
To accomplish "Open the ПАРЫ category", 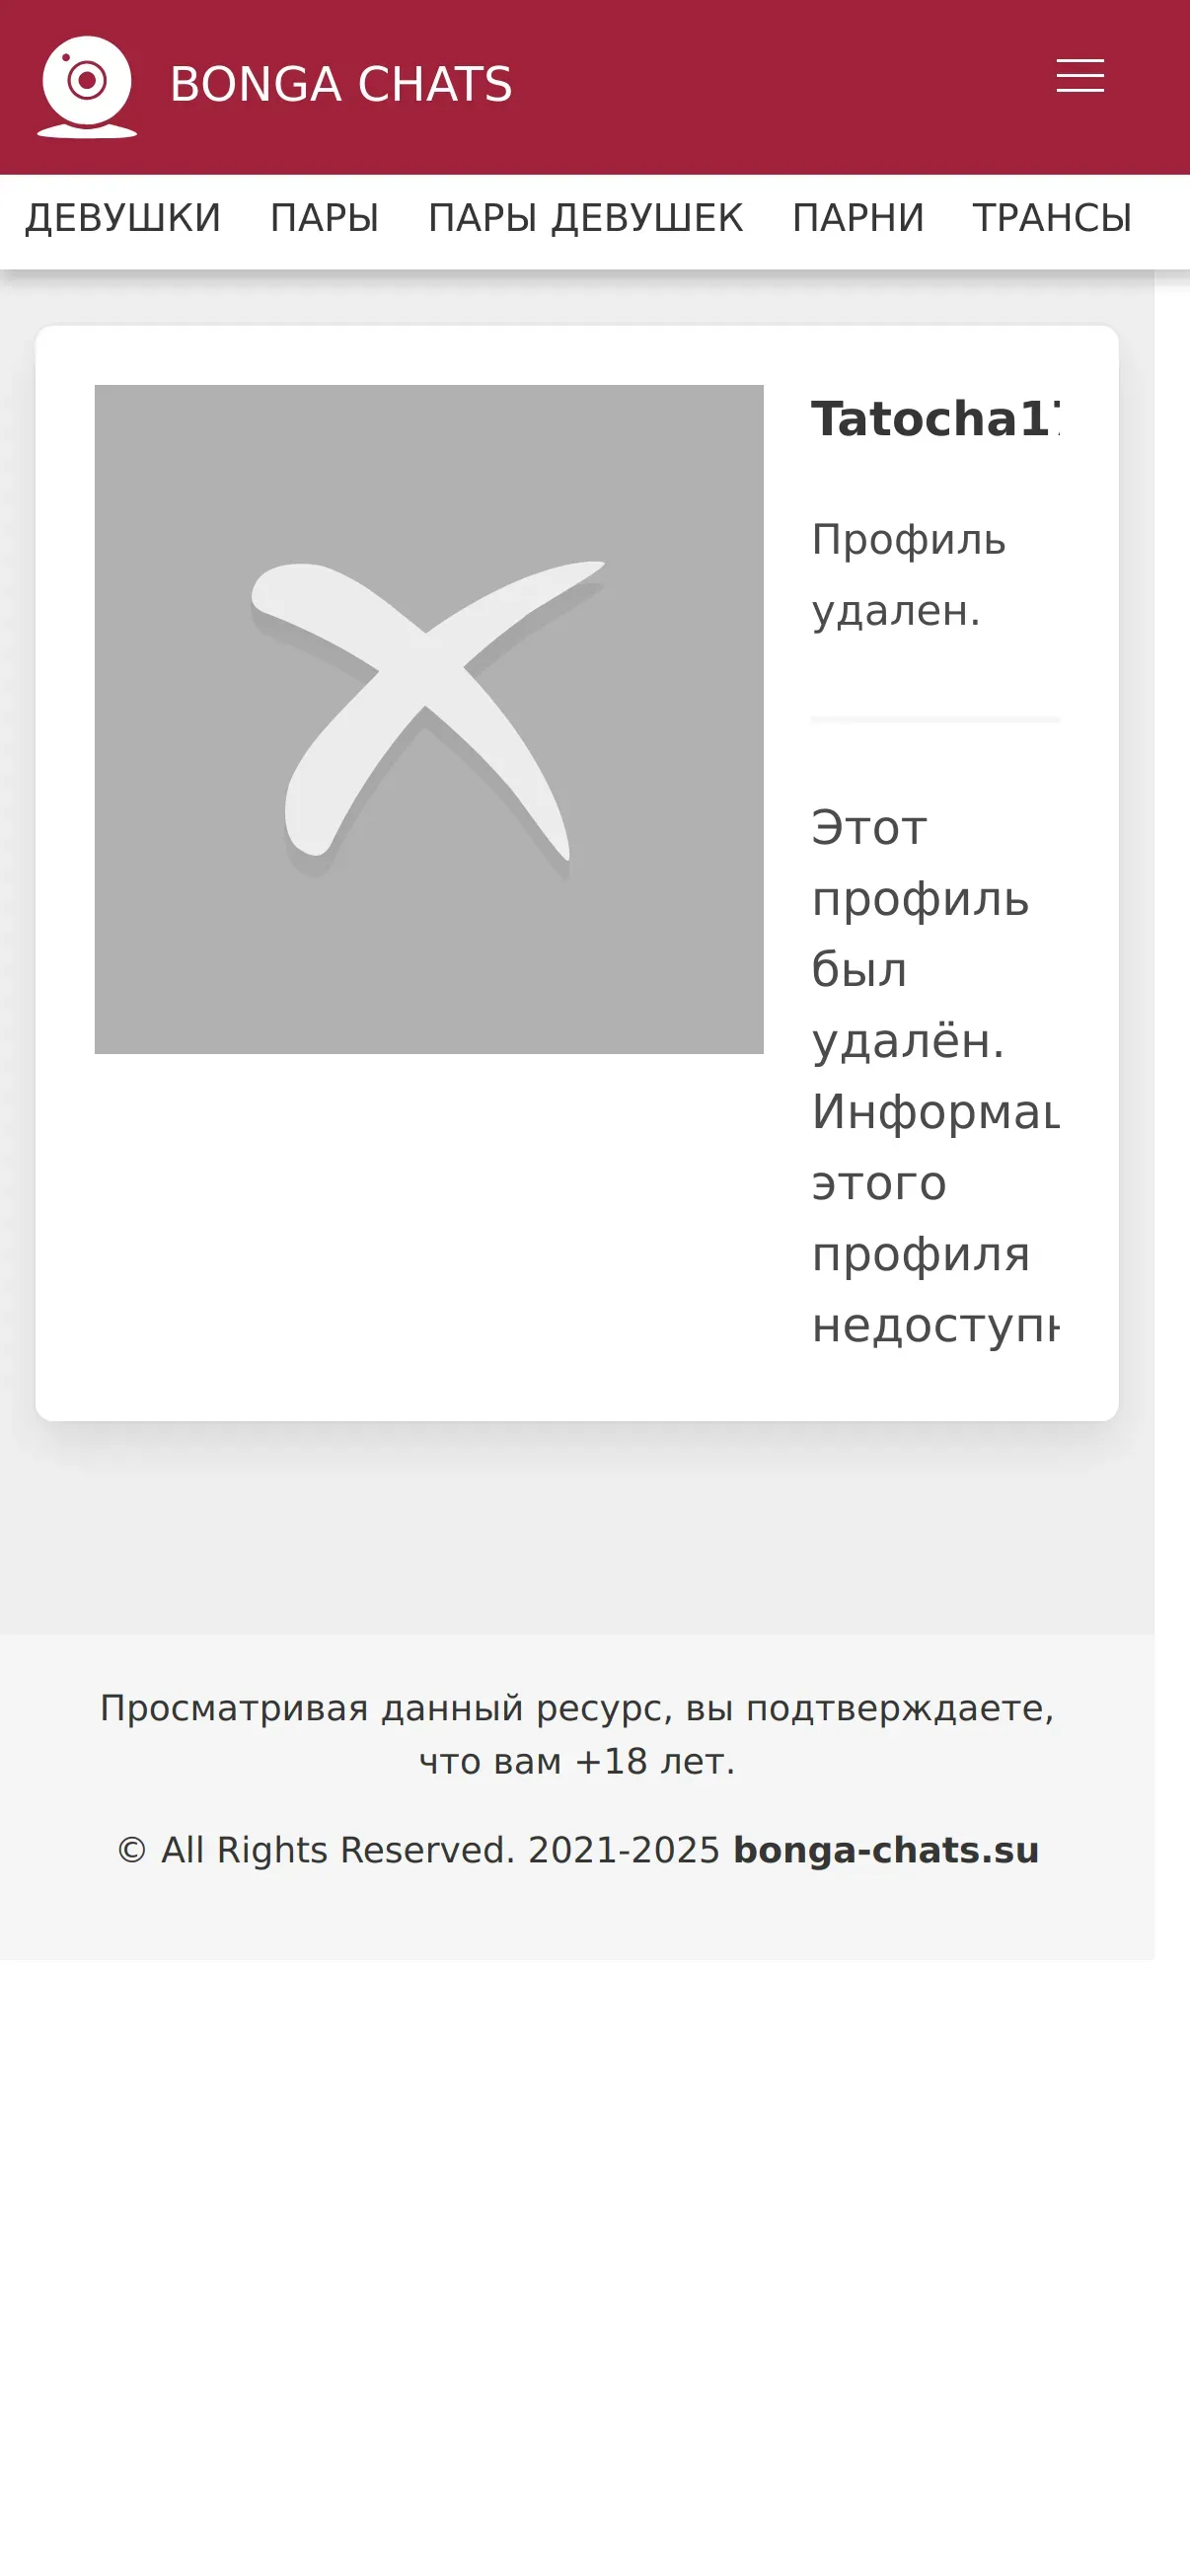I will 325,218.
